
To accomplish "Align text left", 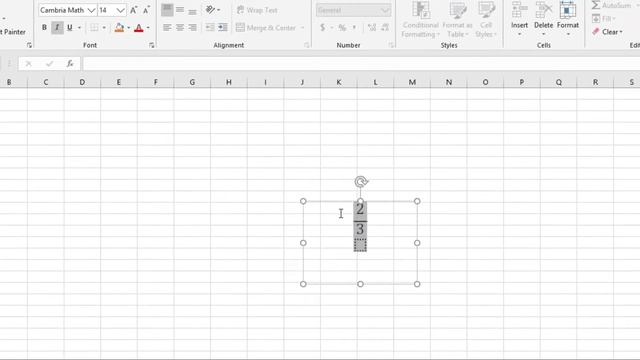I will pyautogui.click(x=167, y=28).
